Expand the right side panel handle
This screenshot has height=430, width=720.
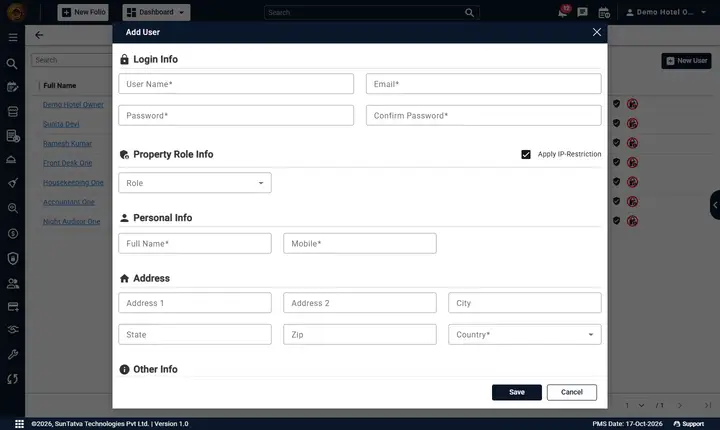tap(715, 205)
